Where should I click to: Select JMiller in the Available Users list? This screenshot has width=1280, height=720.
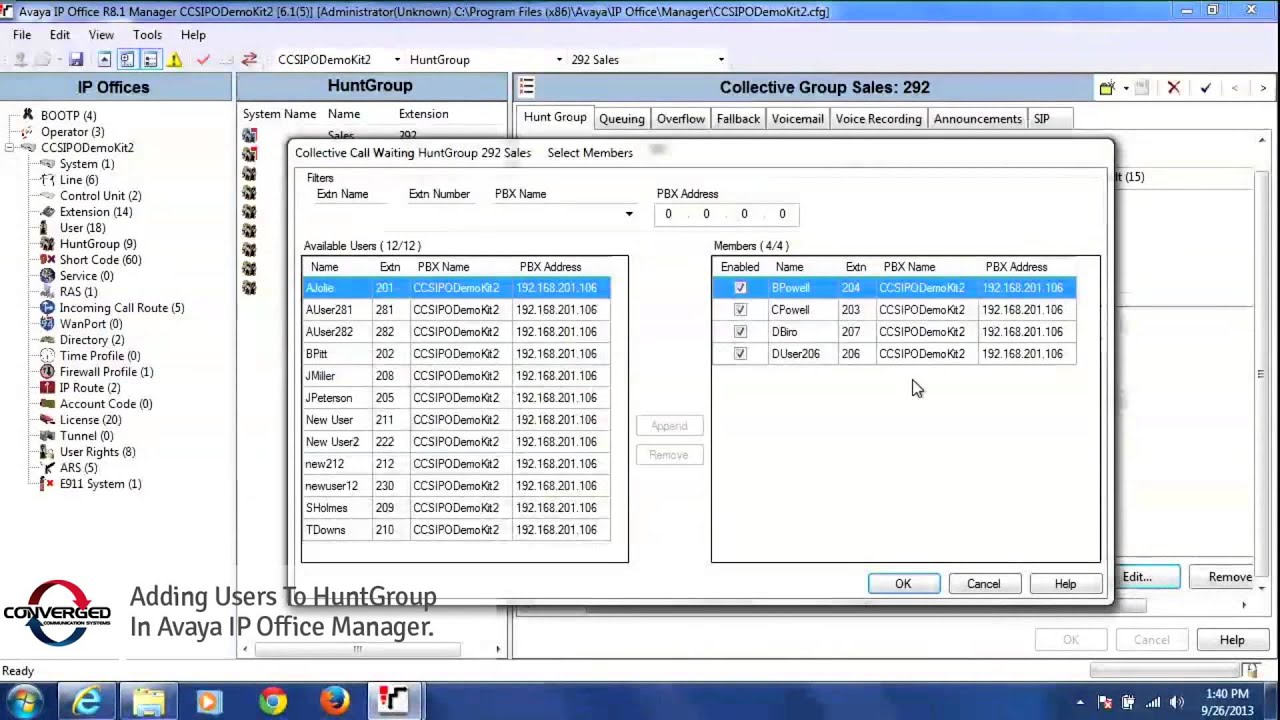[456, 376]
